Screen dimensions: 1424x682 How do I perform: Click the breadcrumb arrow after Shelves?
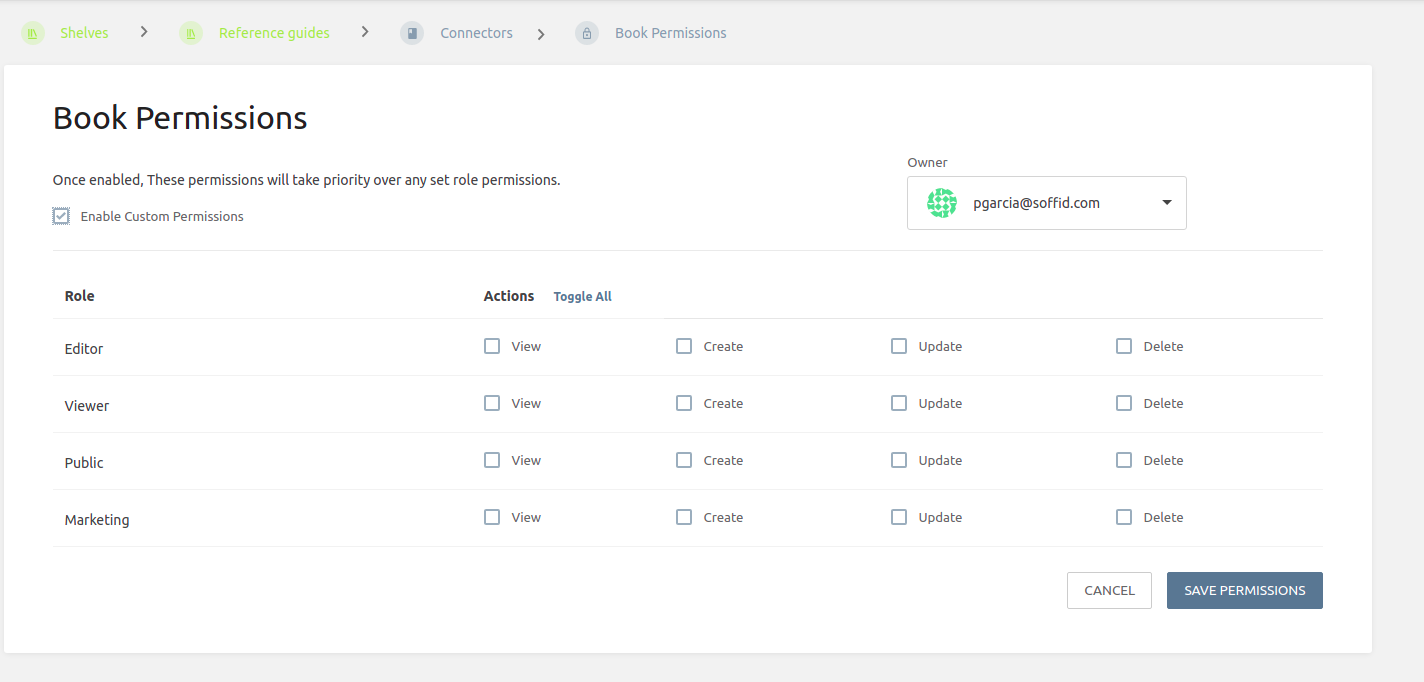coord(144,32)
